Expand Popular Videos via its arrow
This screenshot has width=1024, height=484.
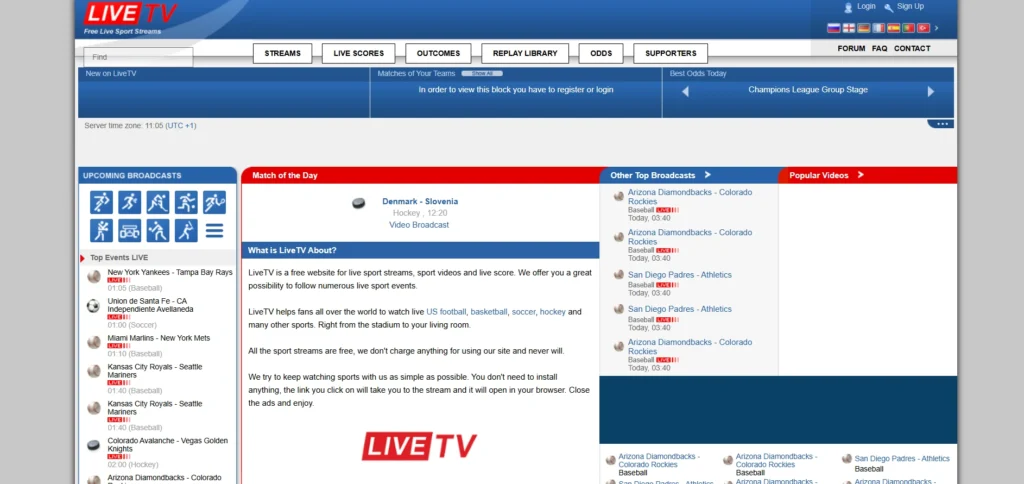pos(861,175)
